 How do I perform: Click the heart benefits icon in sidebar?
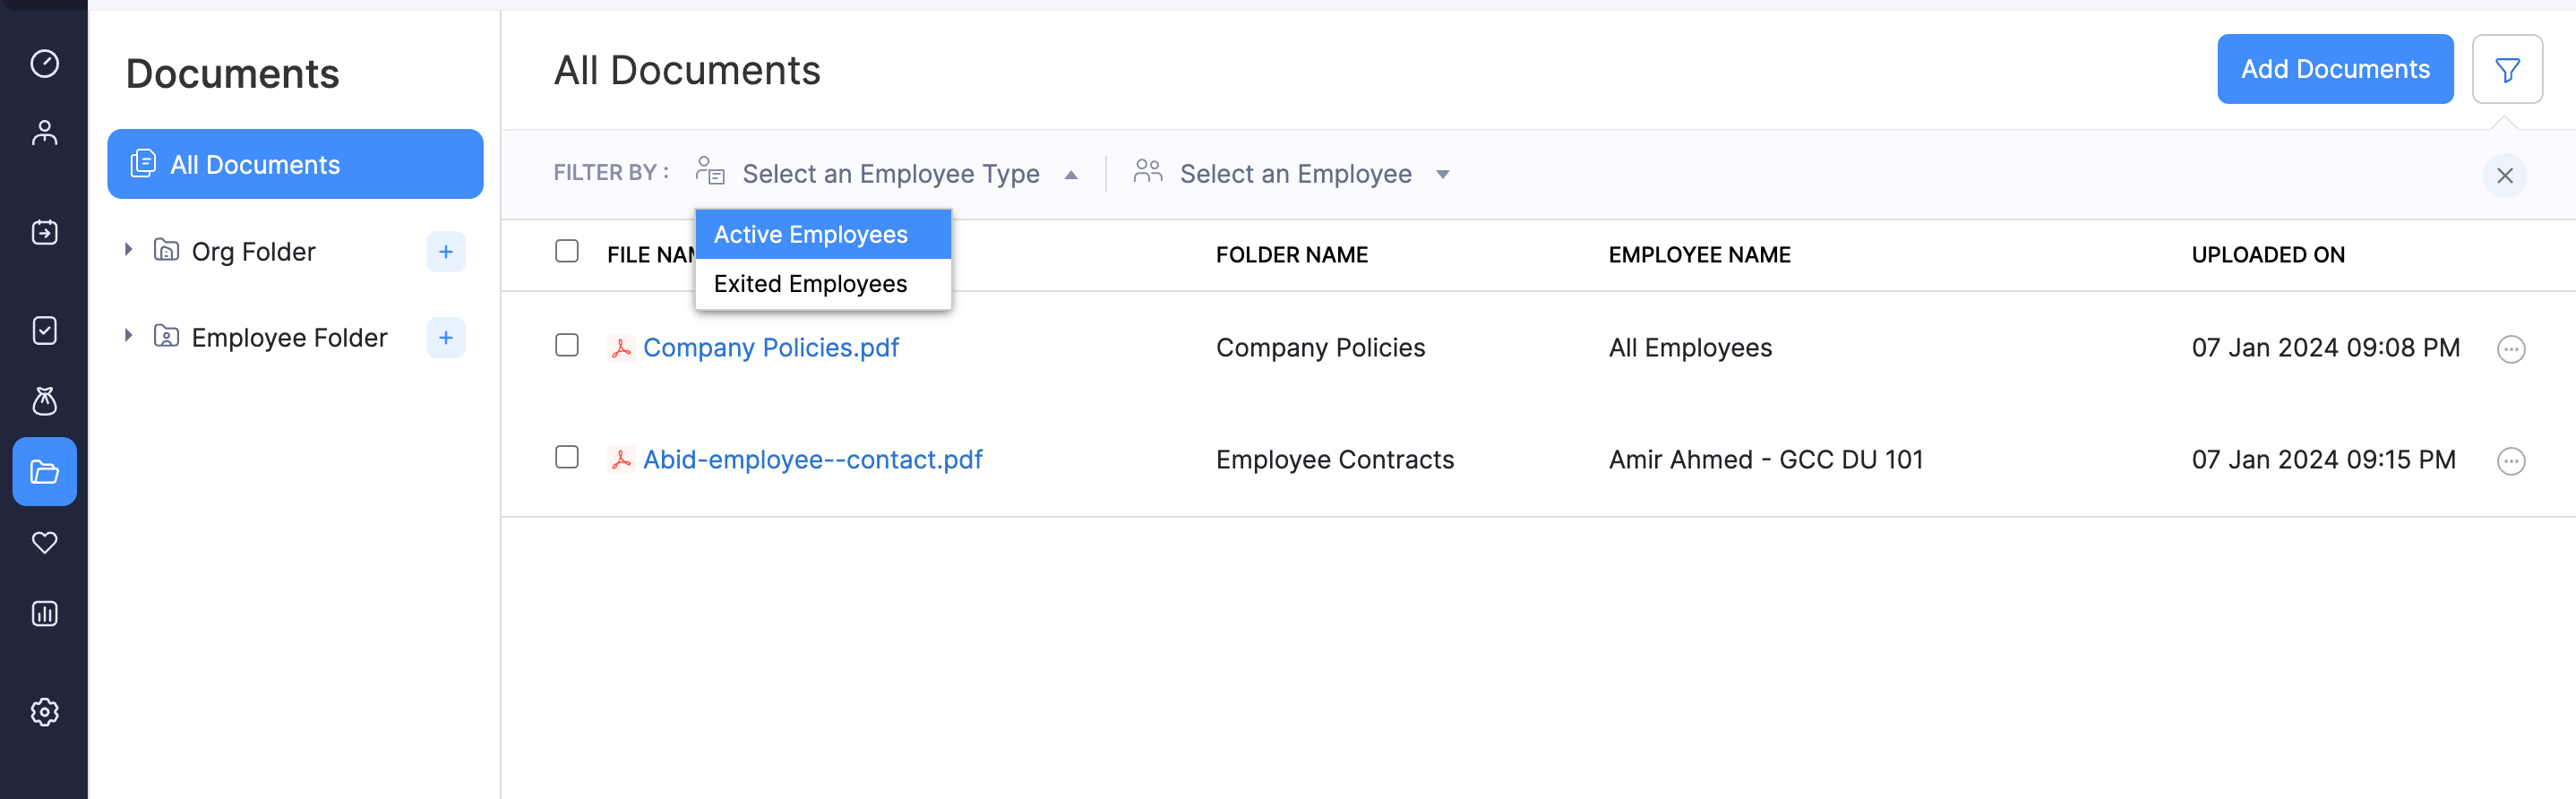[x=44, y=542]
